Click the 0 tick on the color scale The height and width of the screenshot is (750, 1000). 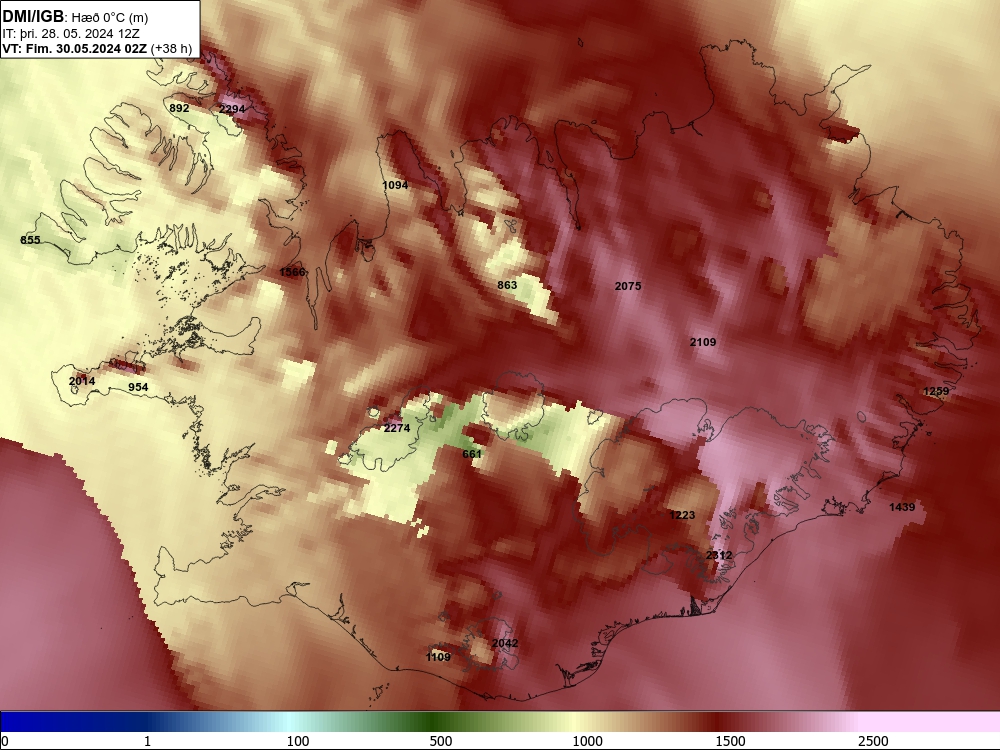coord(4,741)
